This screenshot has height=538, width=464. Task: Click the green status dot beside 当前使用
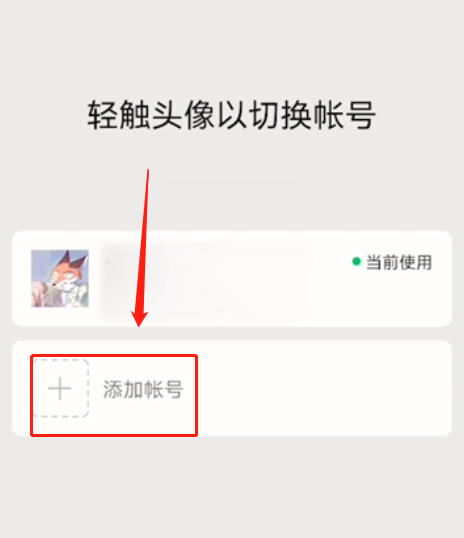pyautogui.click(x=357, y=261)
